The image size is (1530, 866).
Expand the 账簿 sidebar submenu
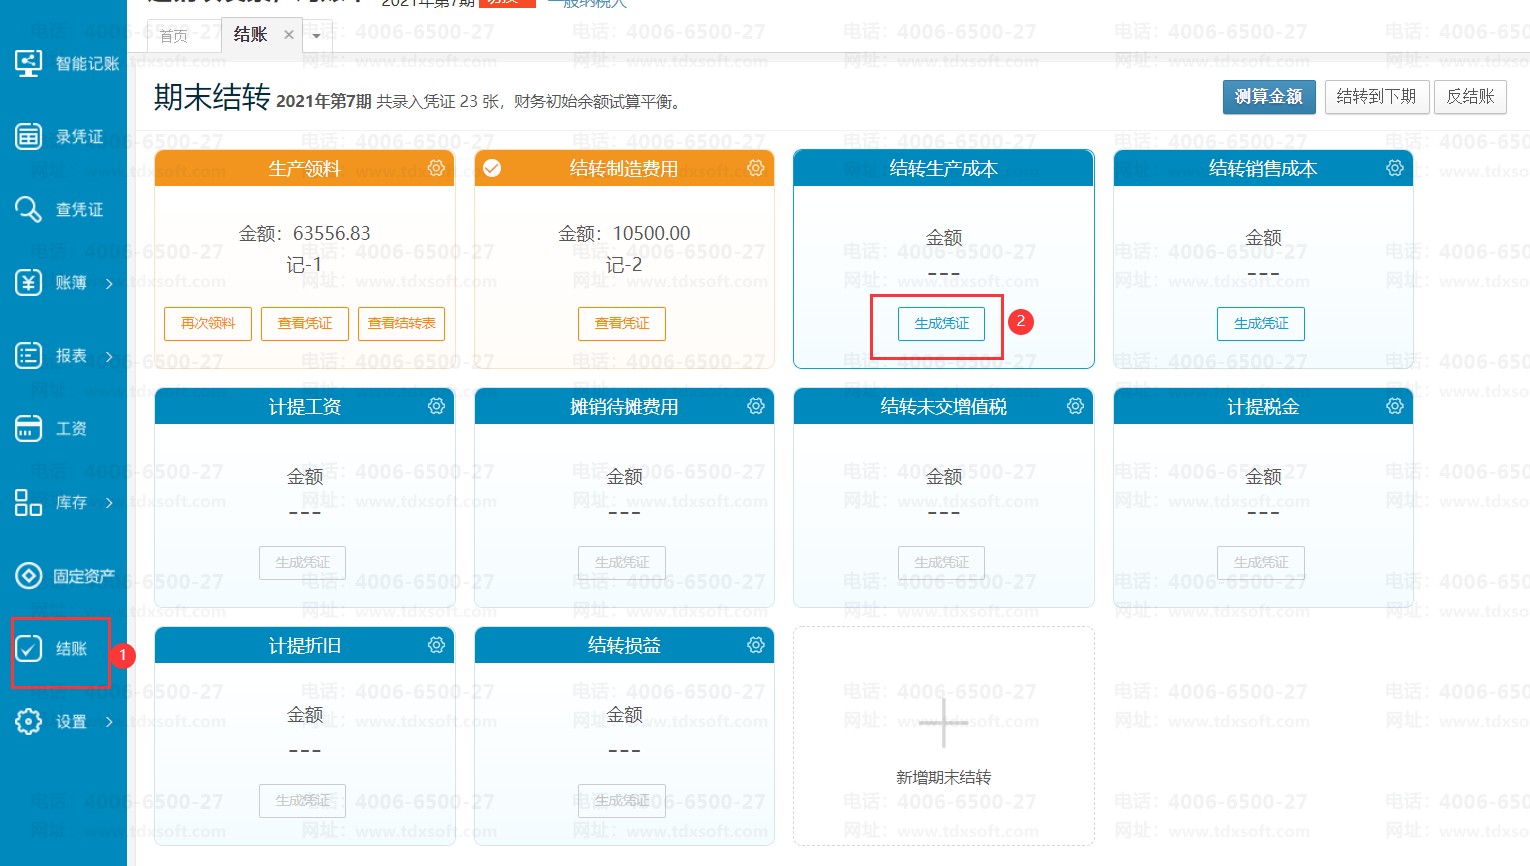coord(109,284)
